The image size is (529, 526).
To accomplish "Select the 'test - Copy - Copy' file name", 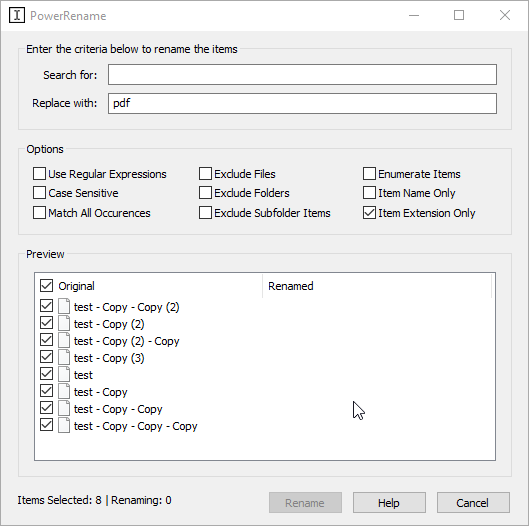I will (118, 409).
